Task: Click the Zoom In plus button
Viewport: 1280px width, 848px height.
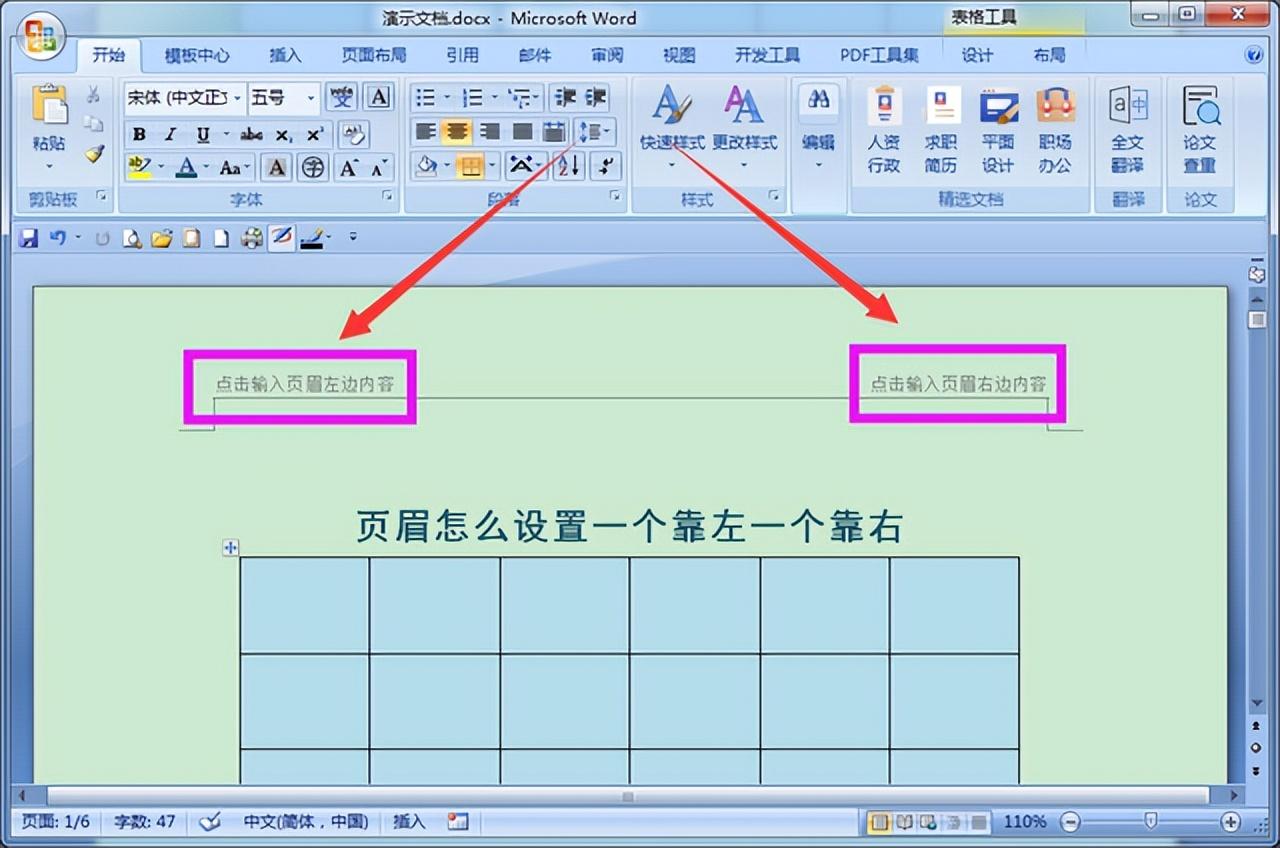Action: (1230, 822)
